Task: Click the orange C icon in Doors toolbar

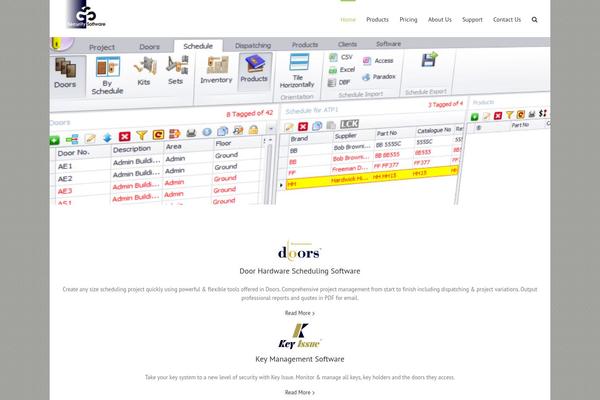Action: [158, 134]
